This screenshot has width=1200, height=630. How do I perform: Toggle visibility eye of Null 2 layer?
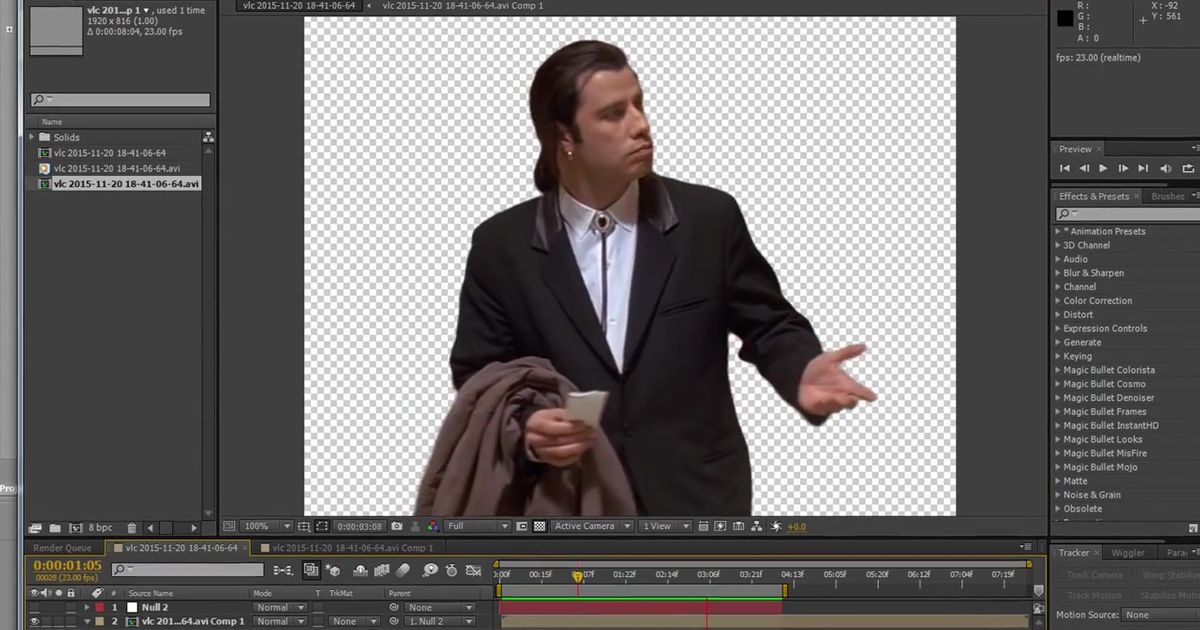(x=35, y=607)
